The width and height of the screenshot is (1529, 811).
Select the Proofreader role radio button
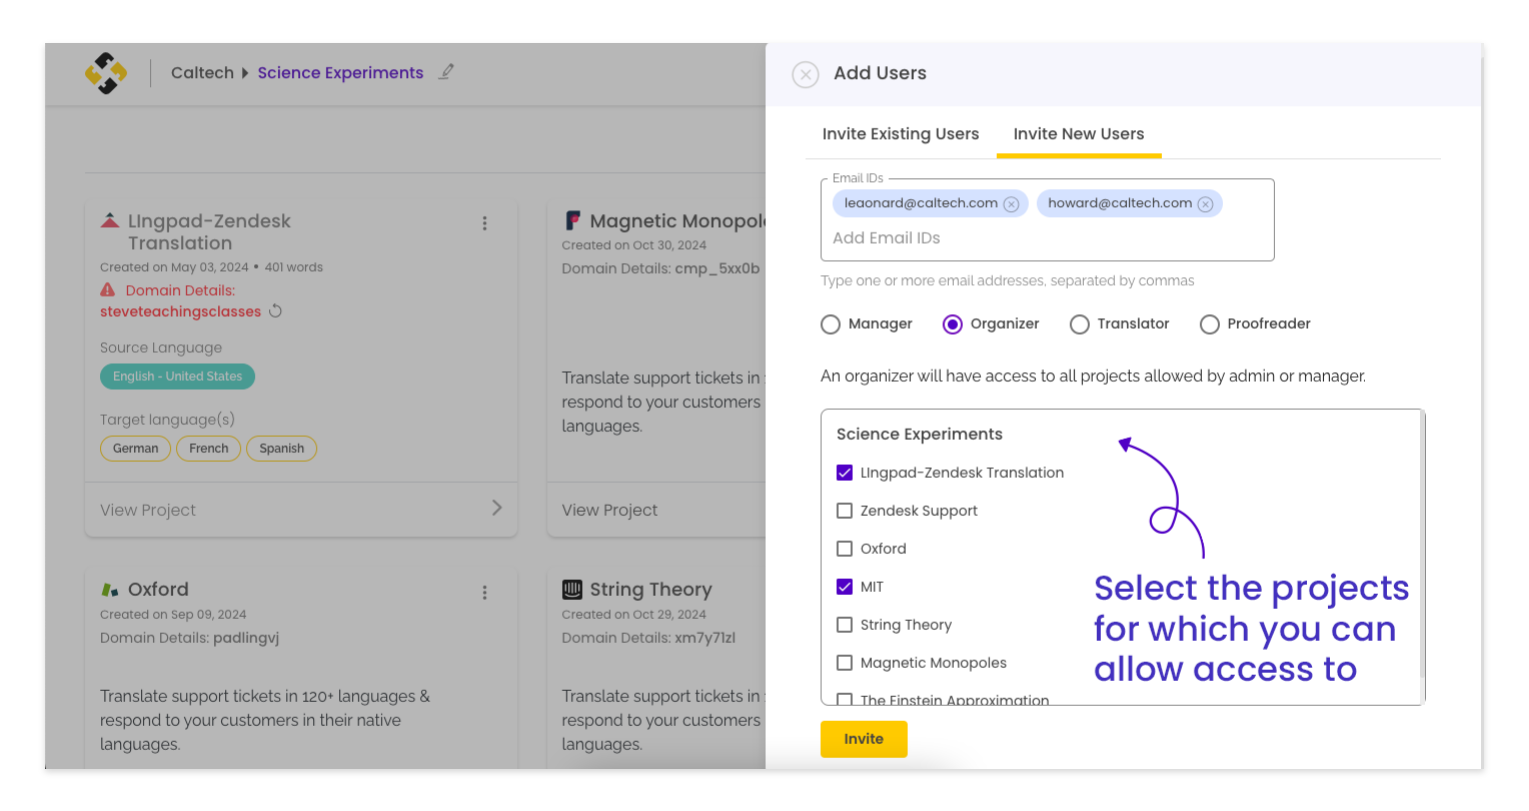(1209, 324)
